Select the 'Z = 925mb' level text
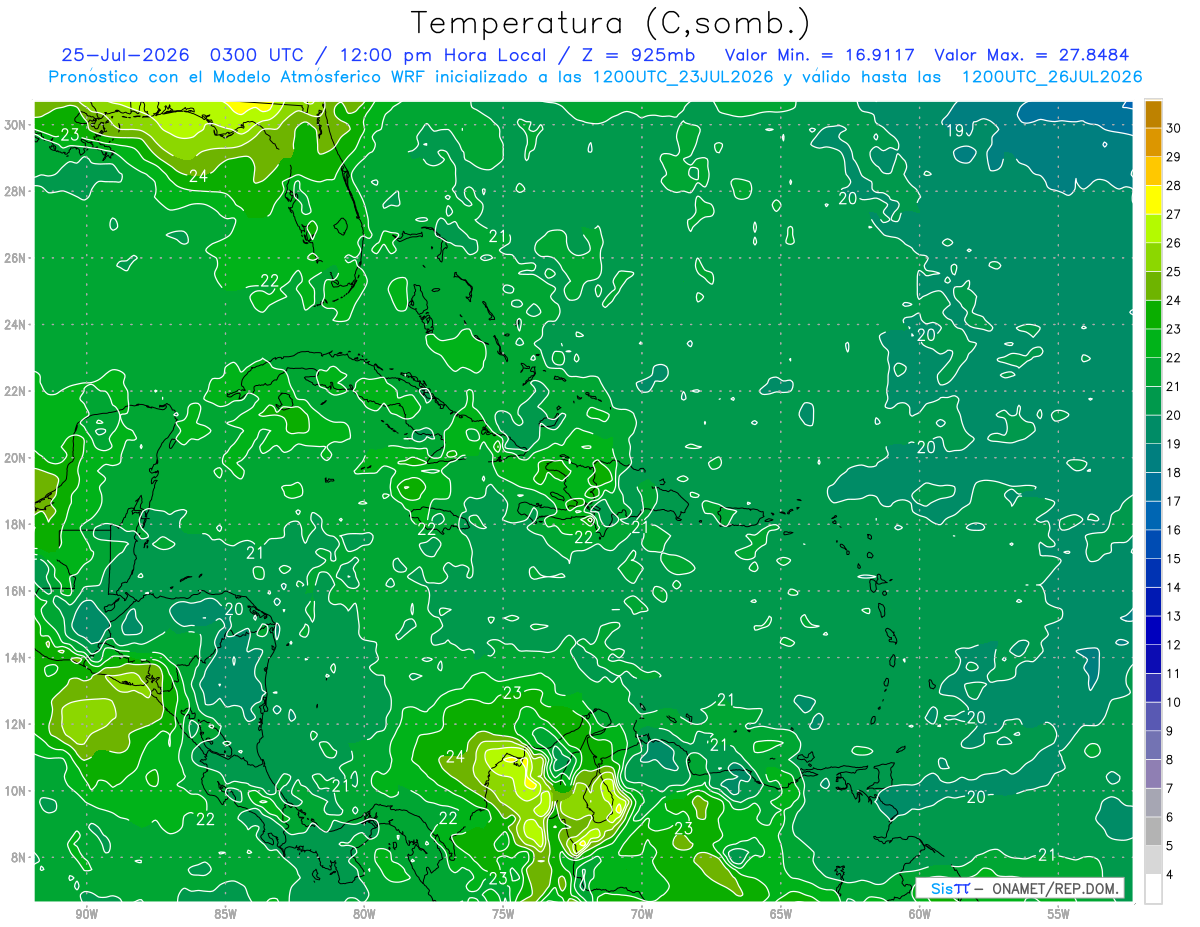Image resolution: width=1200 pixels, height=927 pixels. click(639, 55)
